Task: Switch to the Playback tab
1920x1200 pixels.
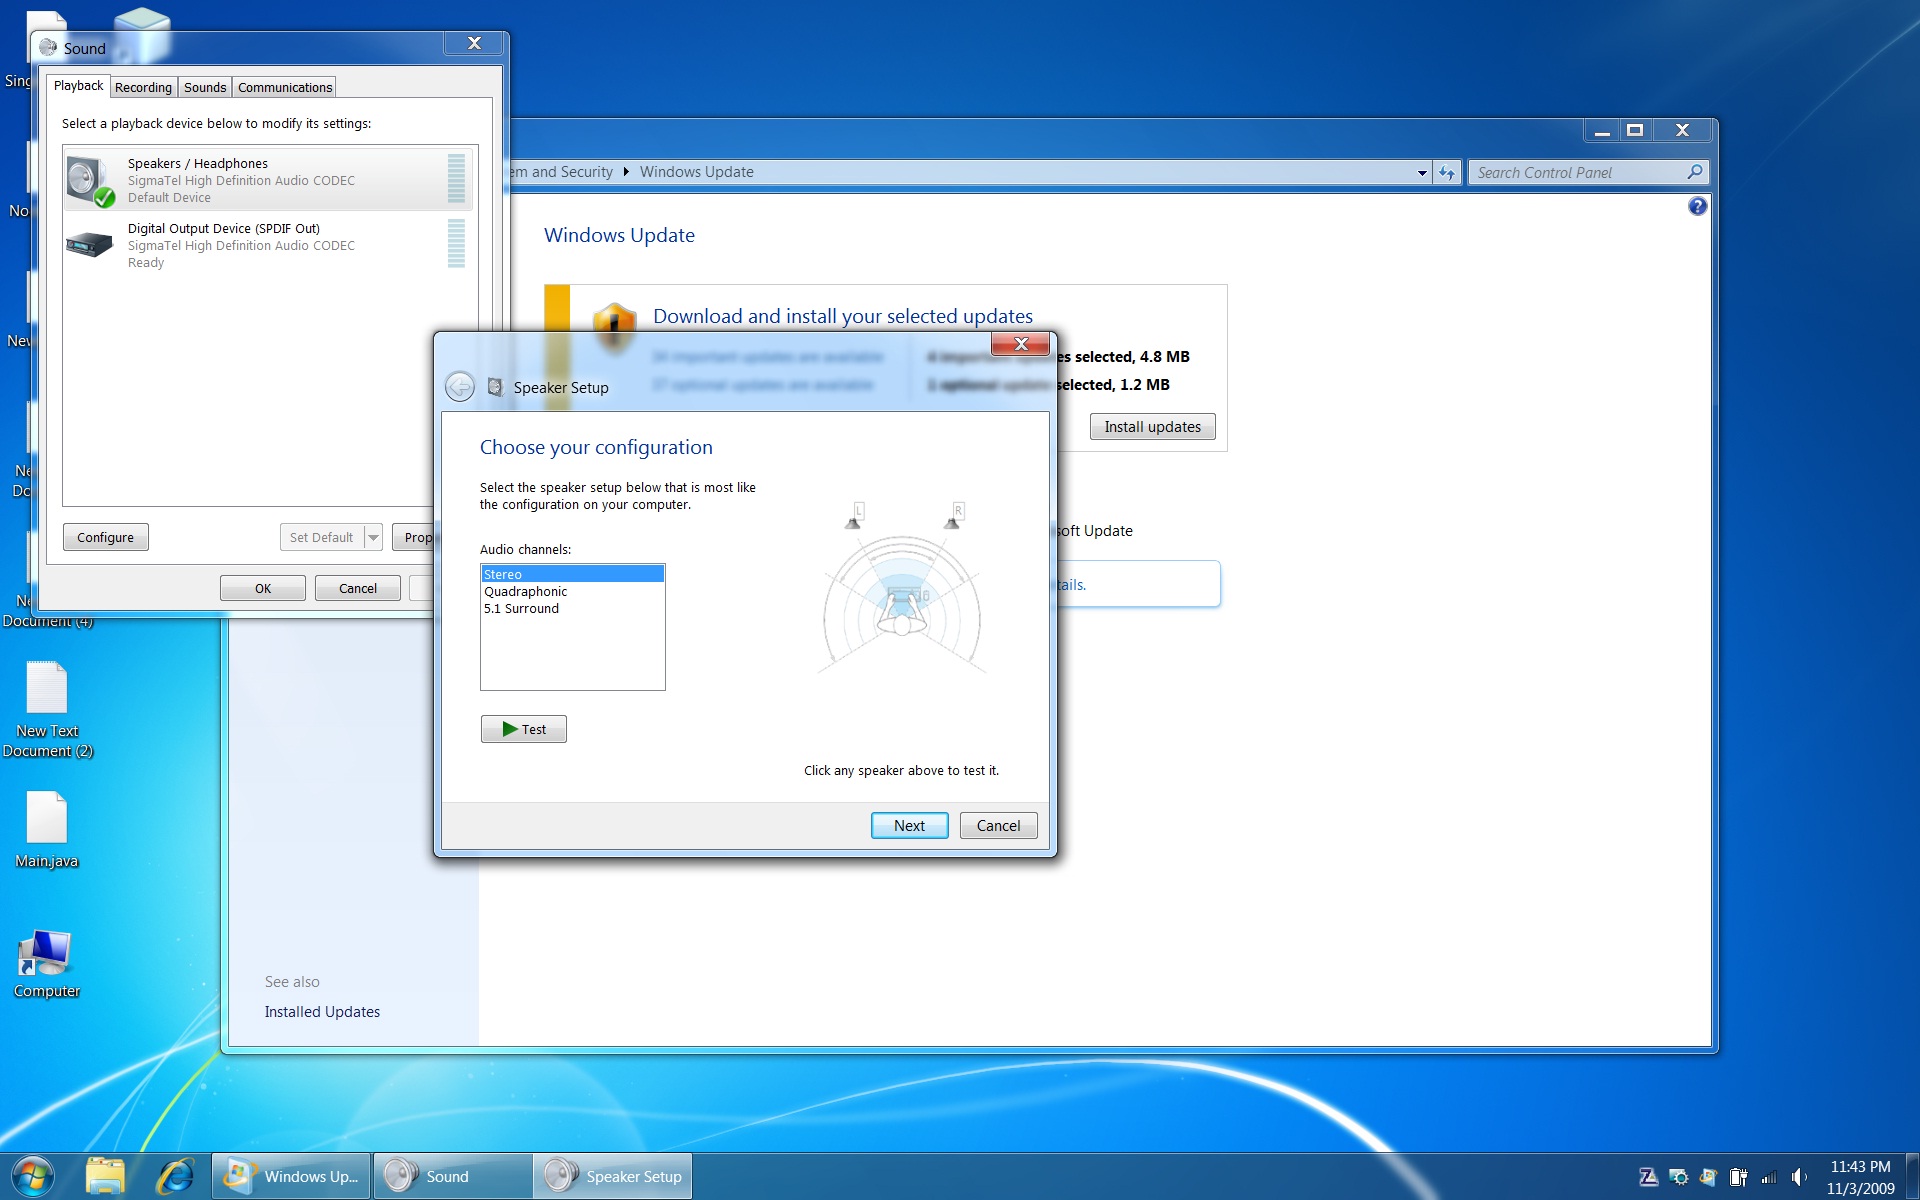Action: (x=78, y=86)
